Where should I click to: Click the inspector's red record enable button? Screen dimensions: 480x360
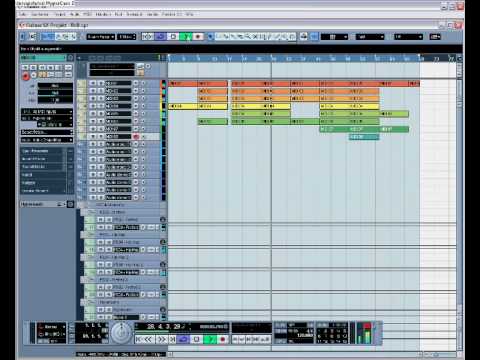coord(26,77)
